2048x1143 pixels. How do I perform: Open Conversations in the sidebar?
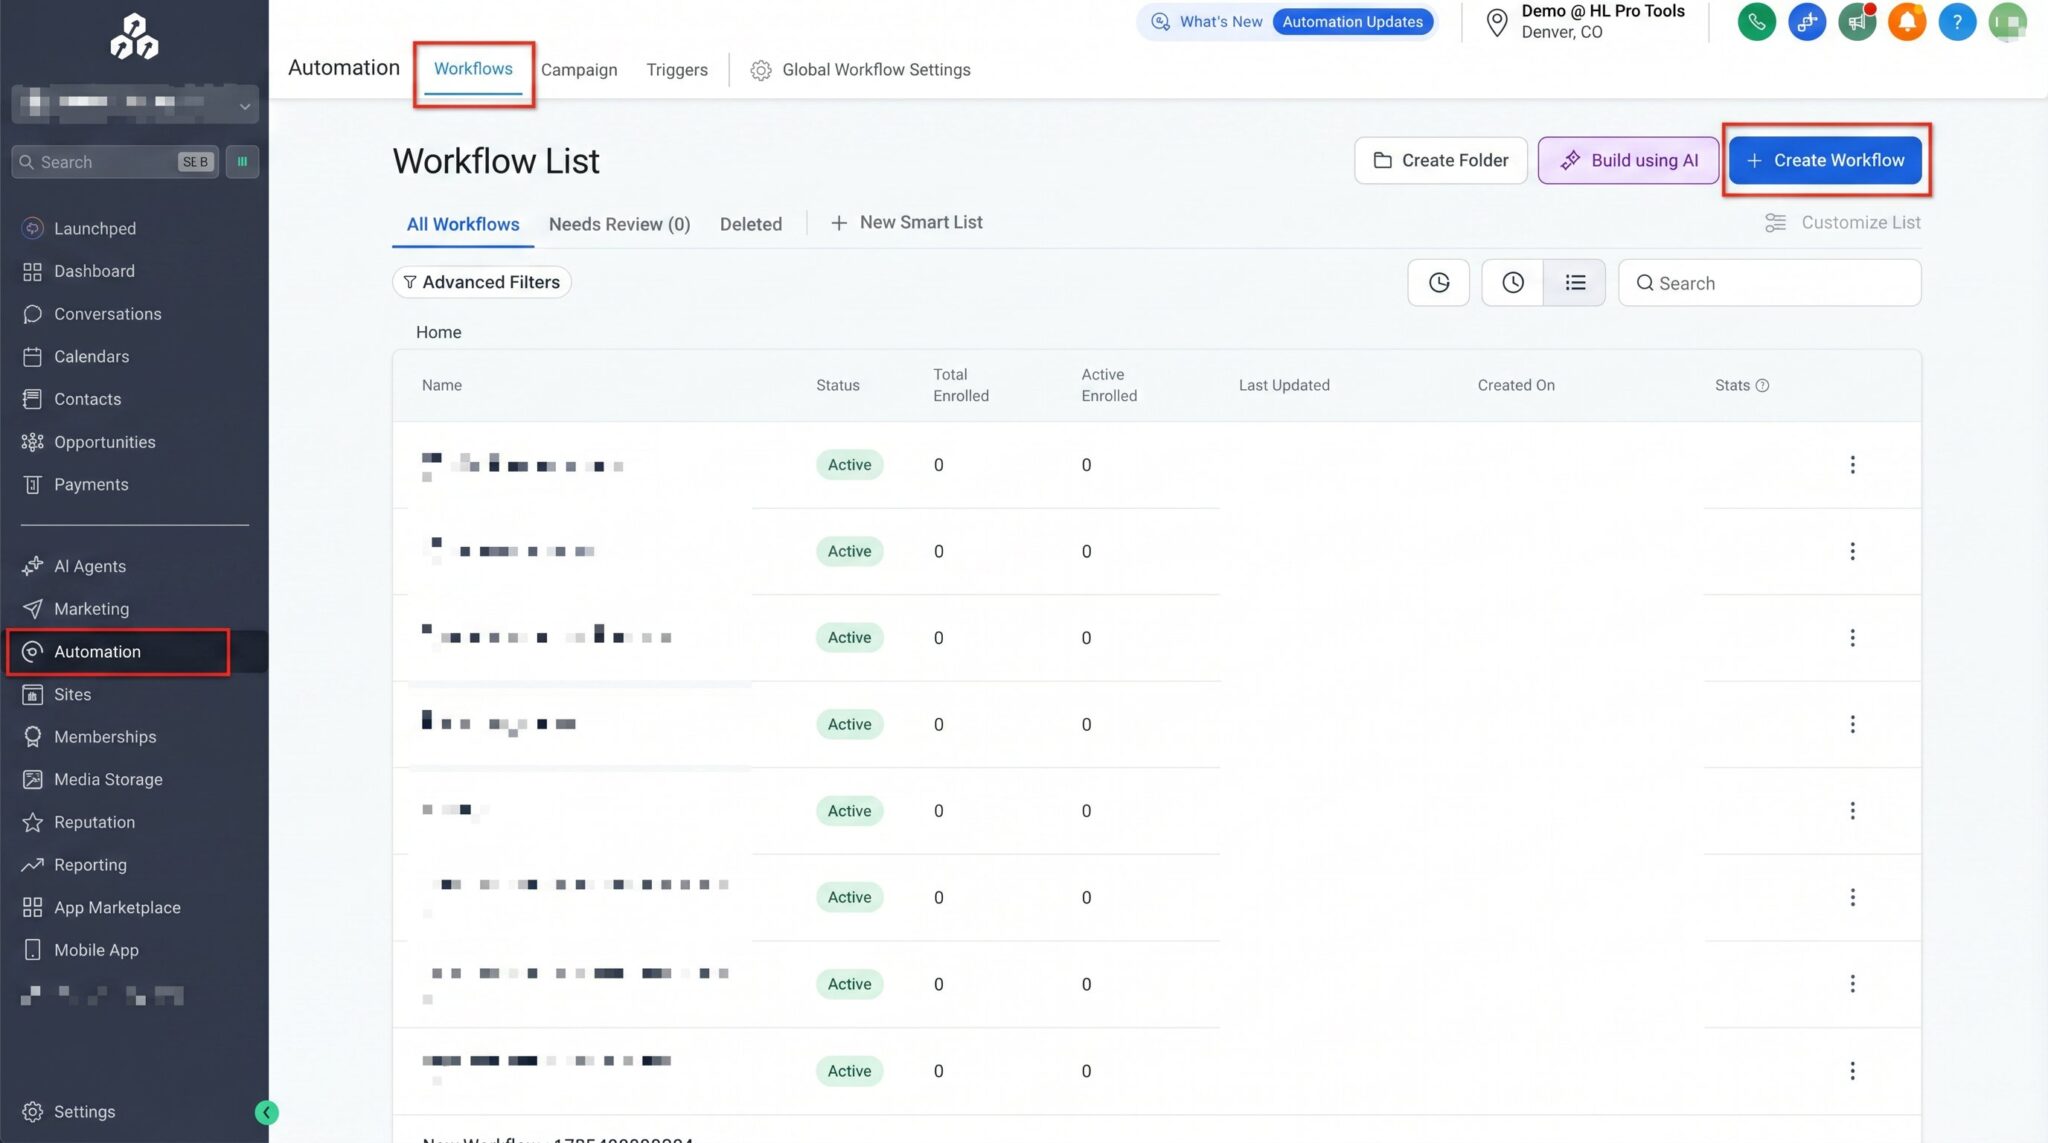click(x=107, y=314)
